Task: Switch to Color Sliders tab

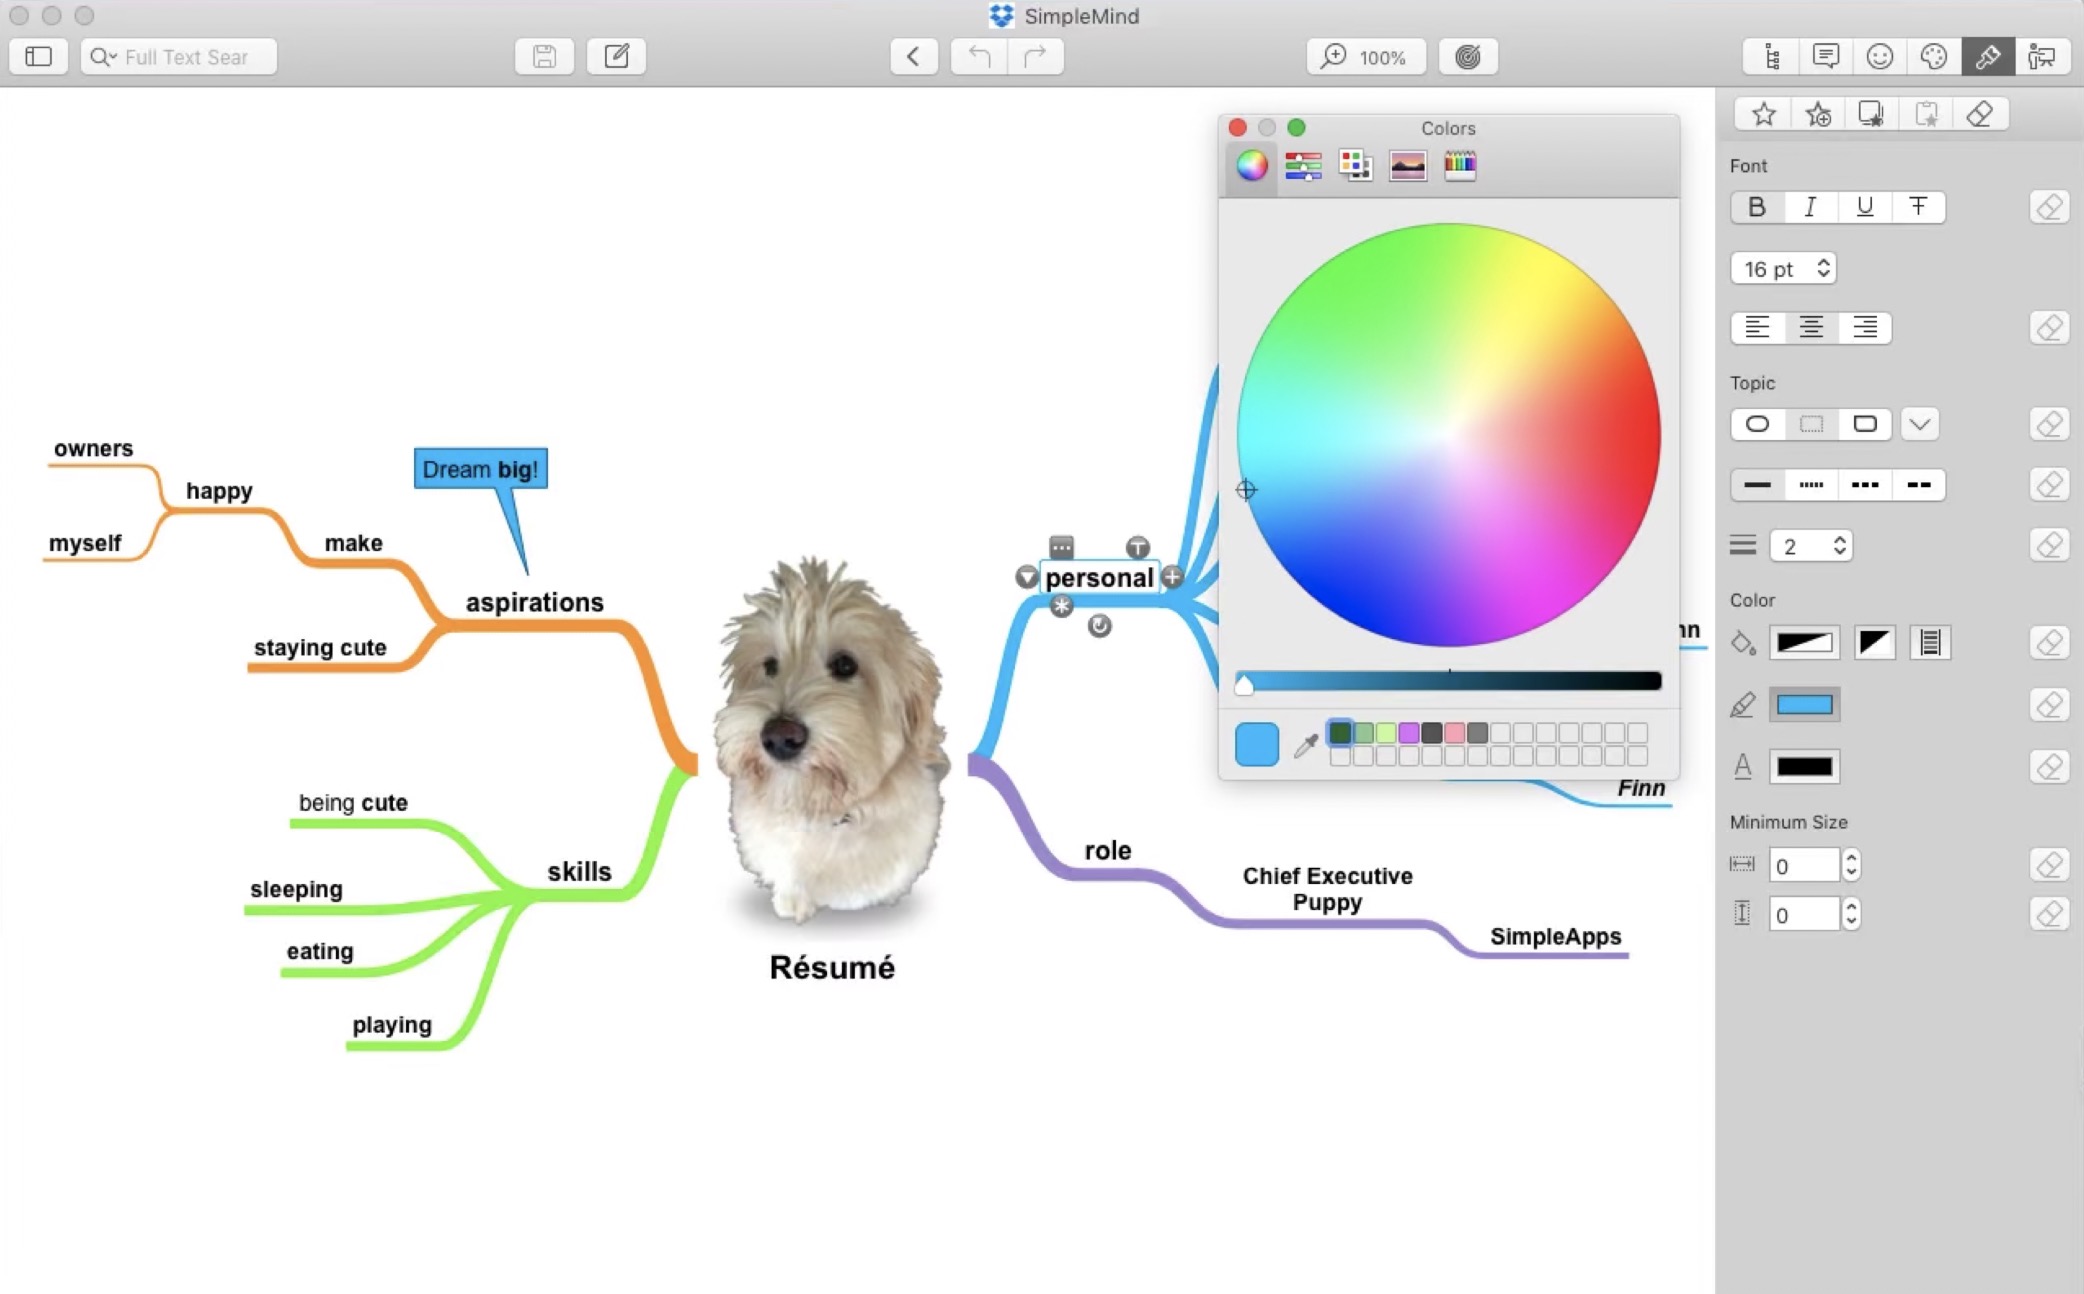Action: coord(1303,166)
